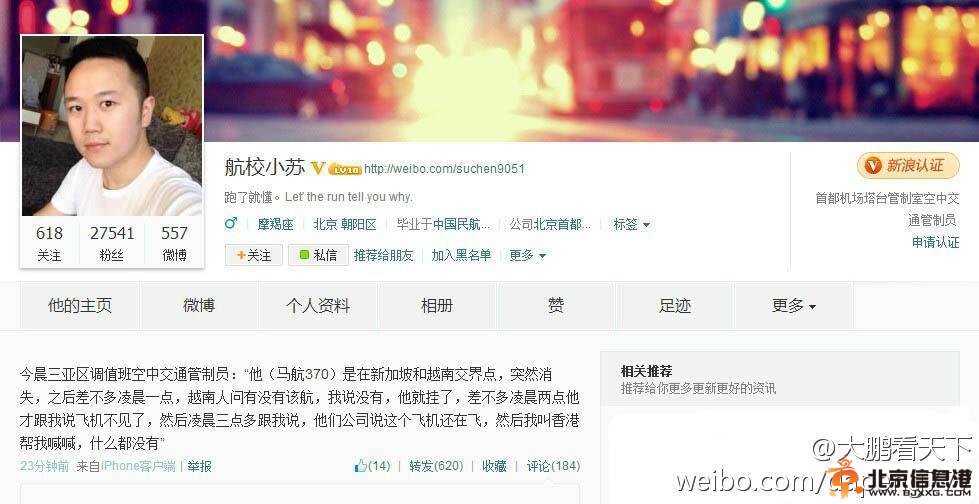The width and height of the screenshot is (979, 504).
Task: Open the profile avatar photo
Action: pyautogui.click(x=112, y=126)
